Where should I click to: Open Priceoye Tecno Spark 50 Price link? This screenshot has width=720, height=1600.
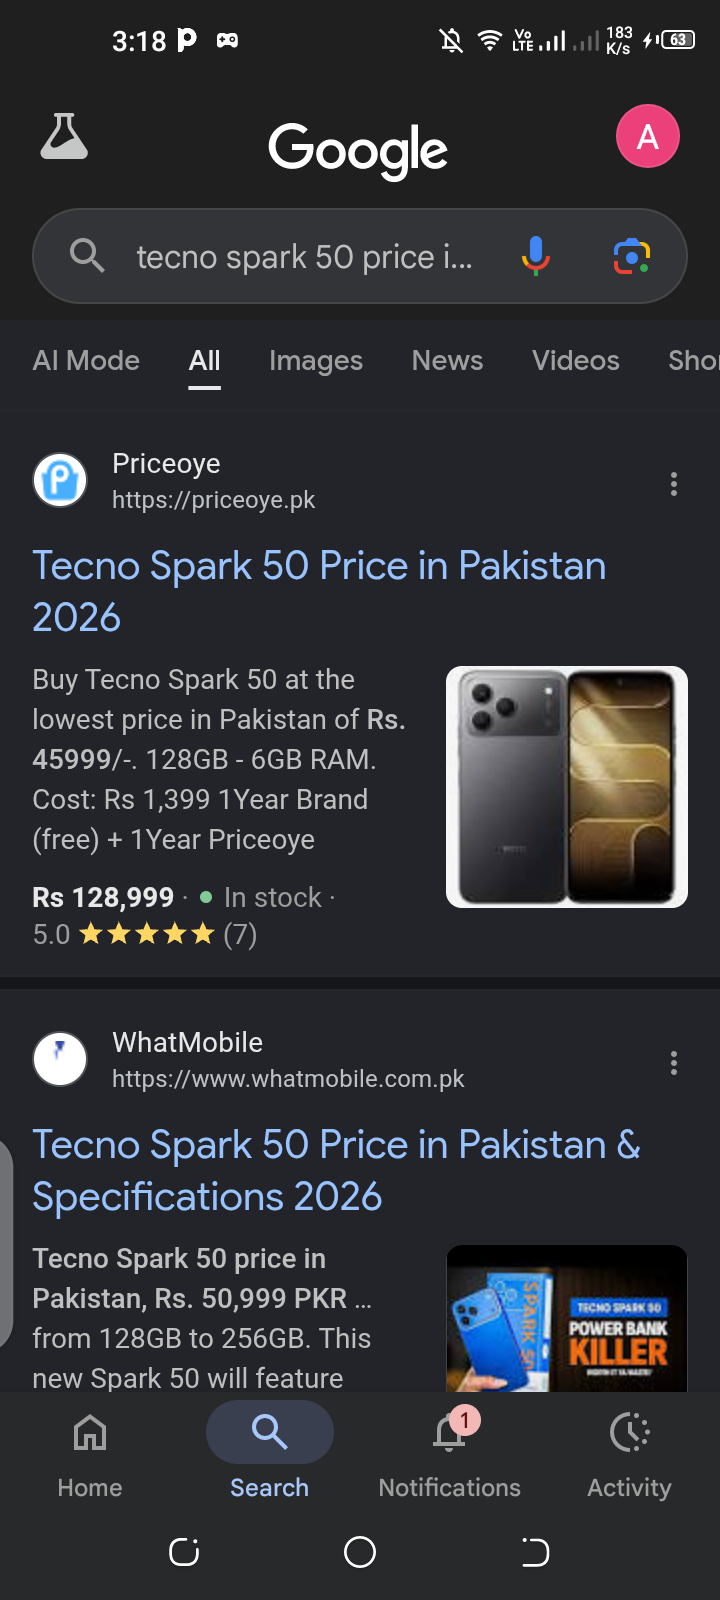319,591
